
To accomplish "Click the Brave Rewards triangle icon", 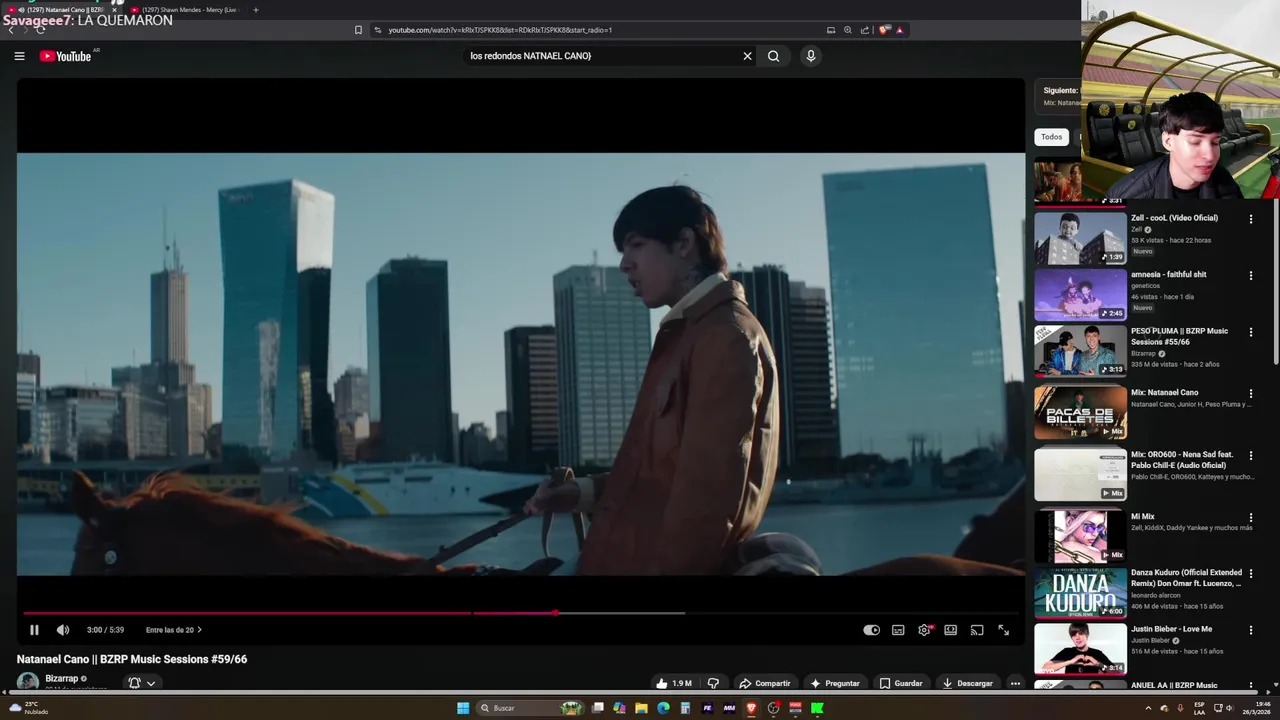I will [899, 30].
